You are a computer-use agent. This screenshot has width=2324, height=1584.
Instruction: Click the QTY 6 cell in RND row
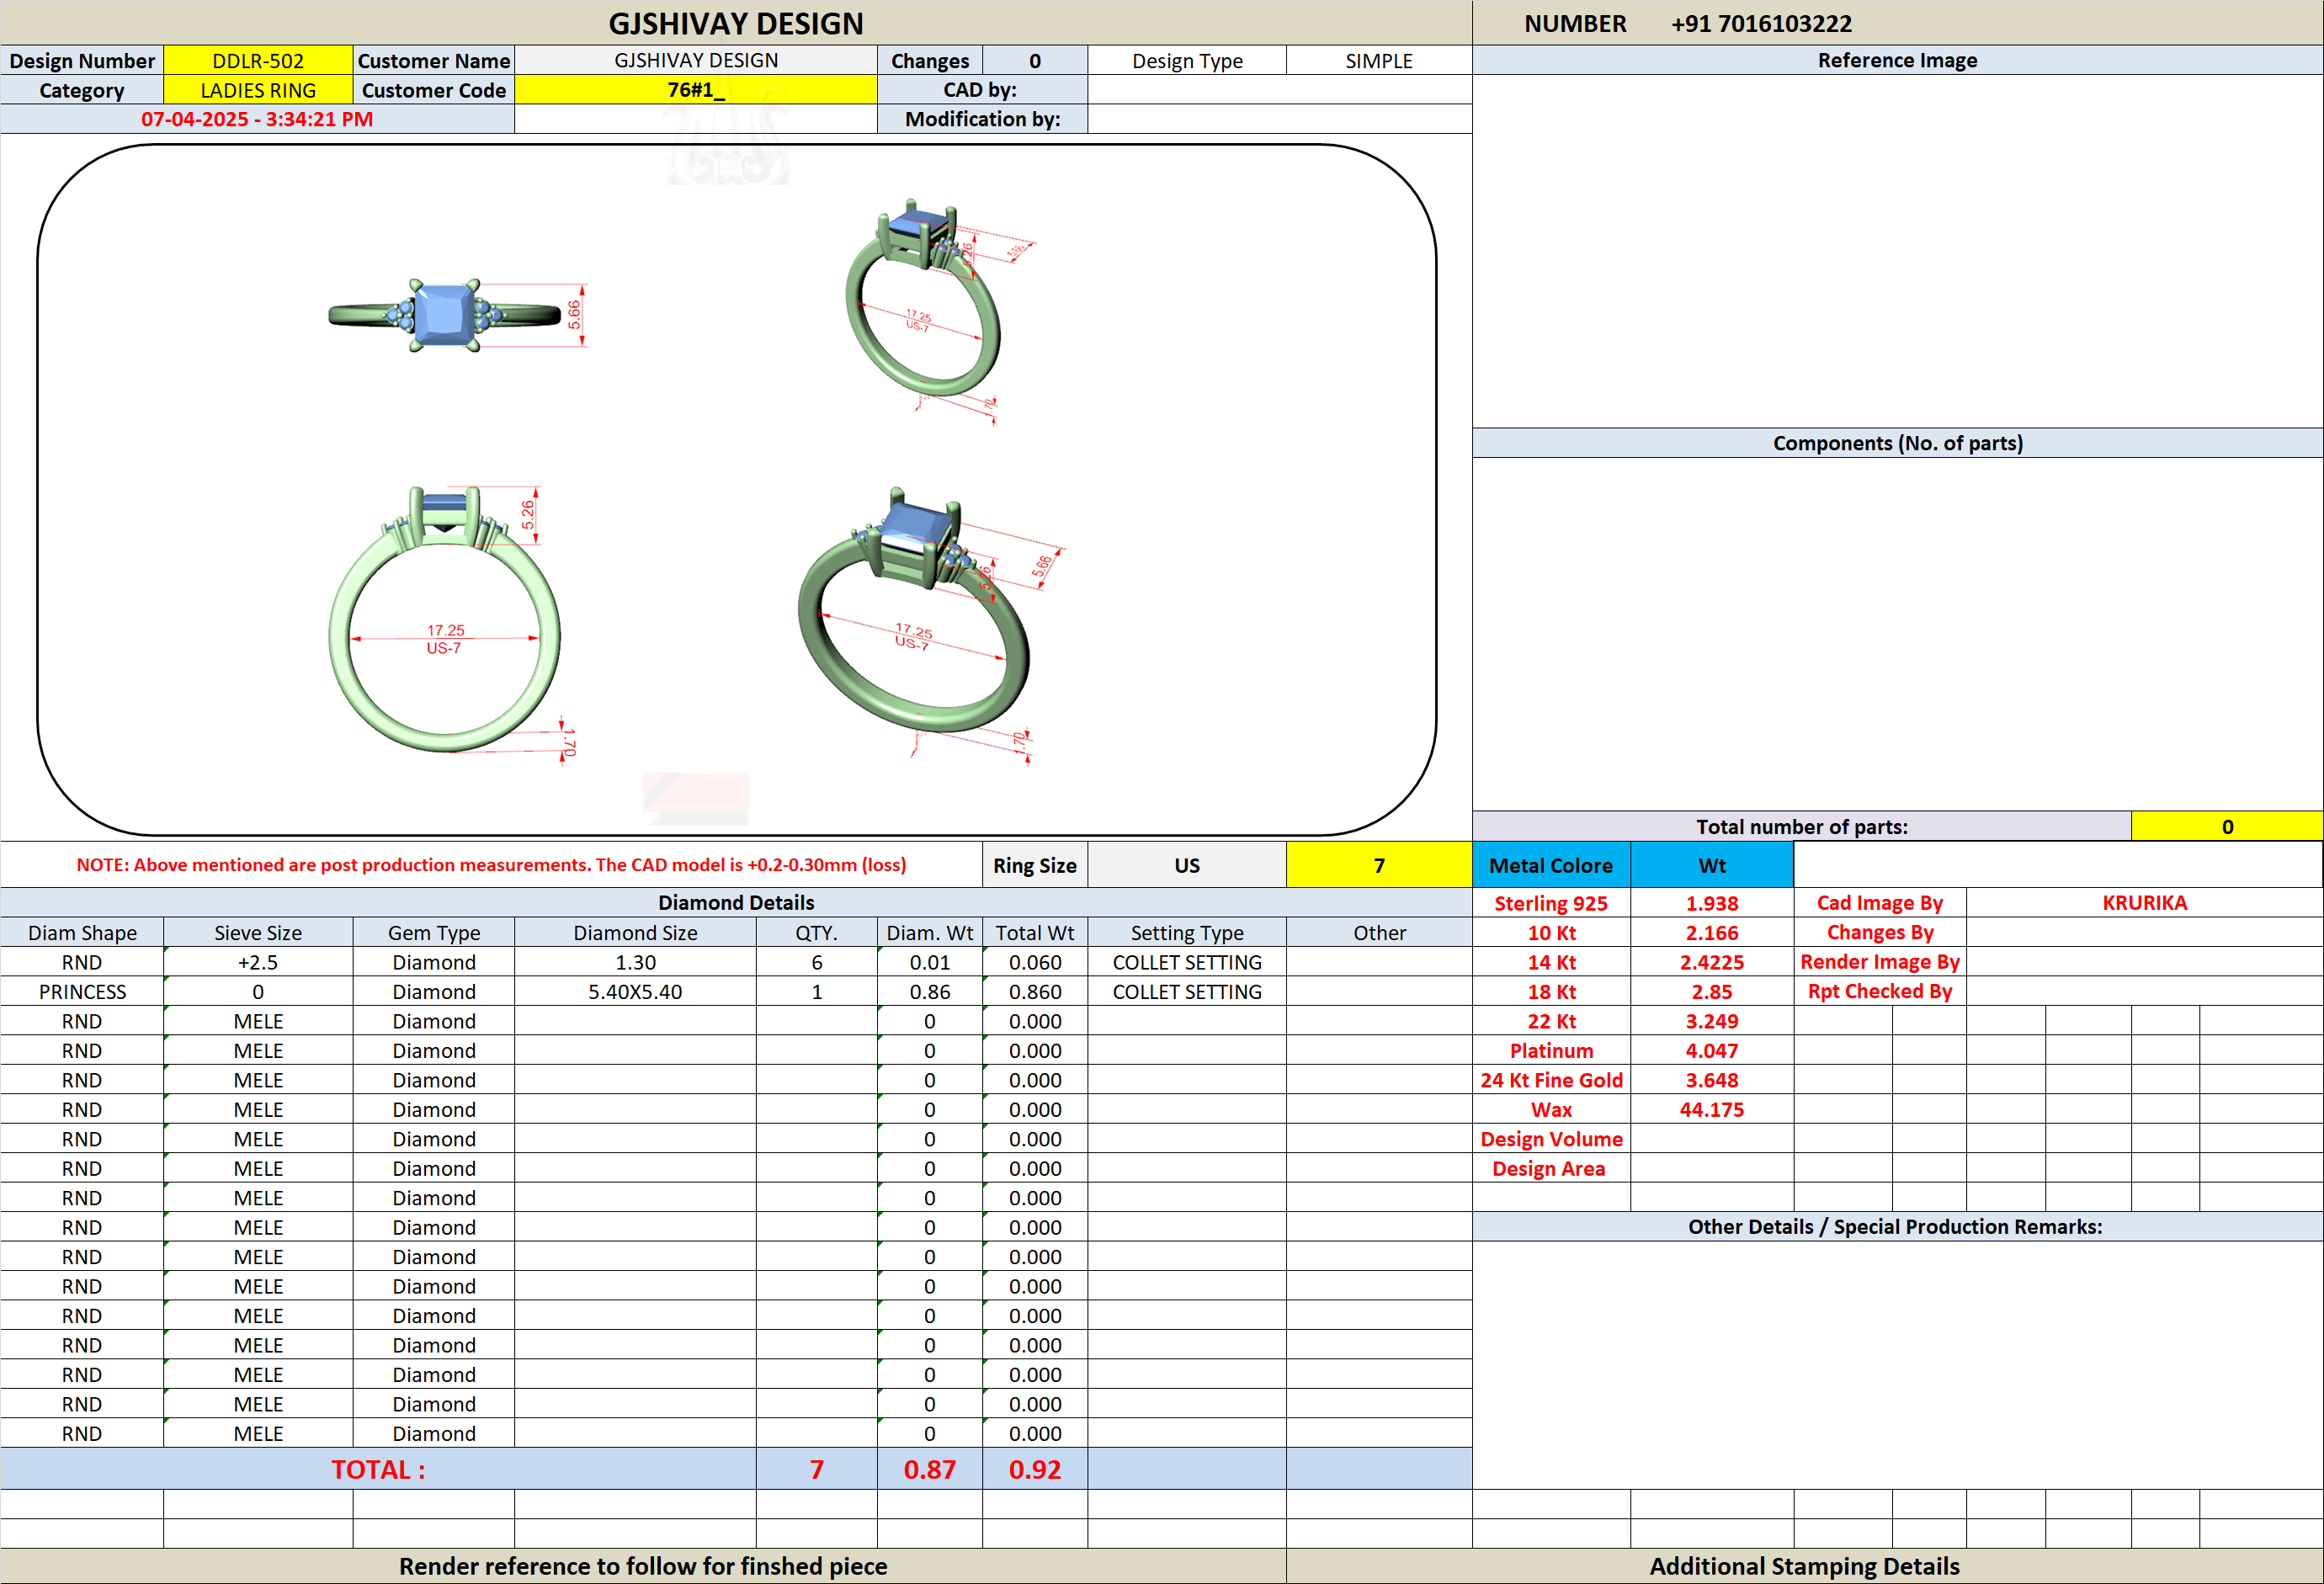tap(817, 962)
